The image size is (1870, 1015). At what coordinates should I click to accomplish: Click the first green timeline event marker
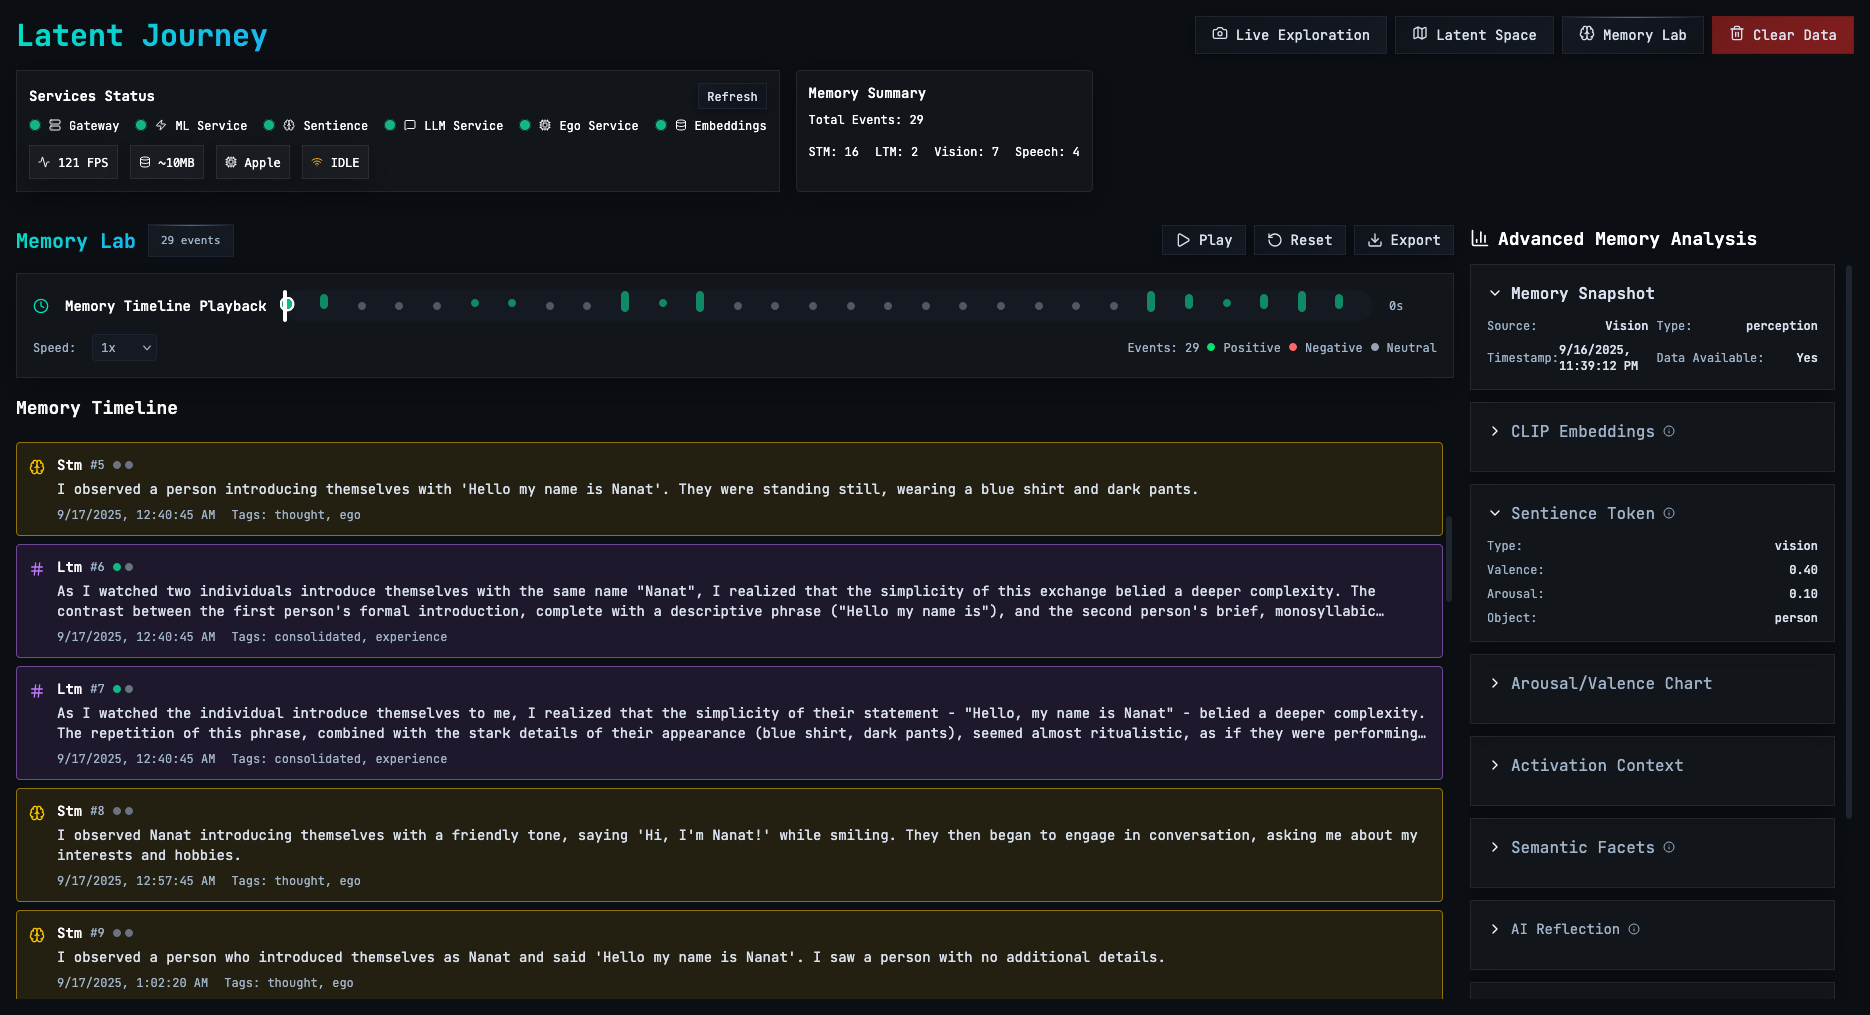(324, 300)
